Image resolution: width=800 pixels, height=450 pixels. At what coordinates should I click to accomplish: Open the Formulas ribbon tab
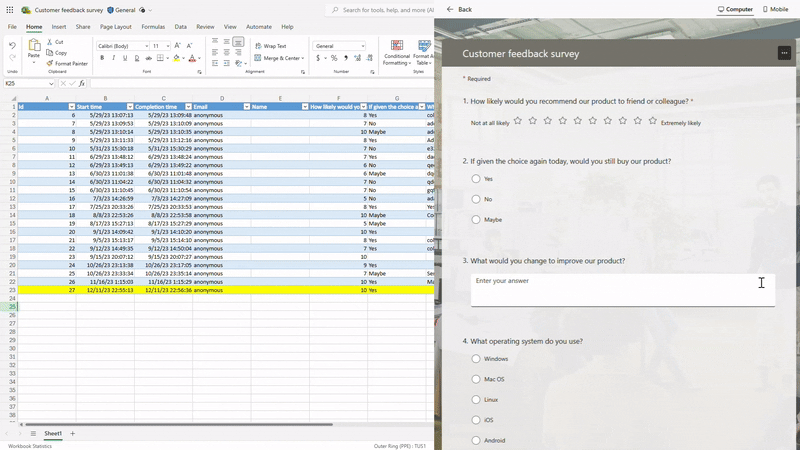point(153,27)
